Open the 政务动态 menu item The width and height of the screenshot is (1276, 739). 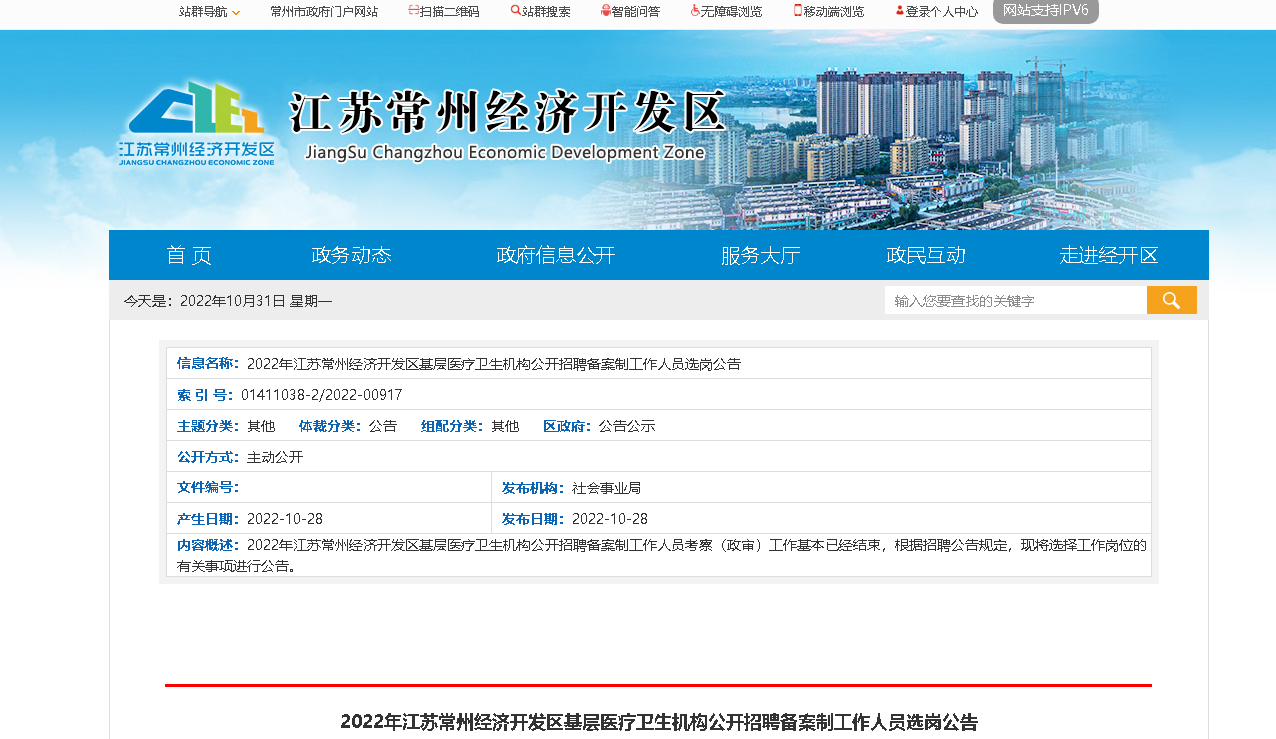coord(351,255)
